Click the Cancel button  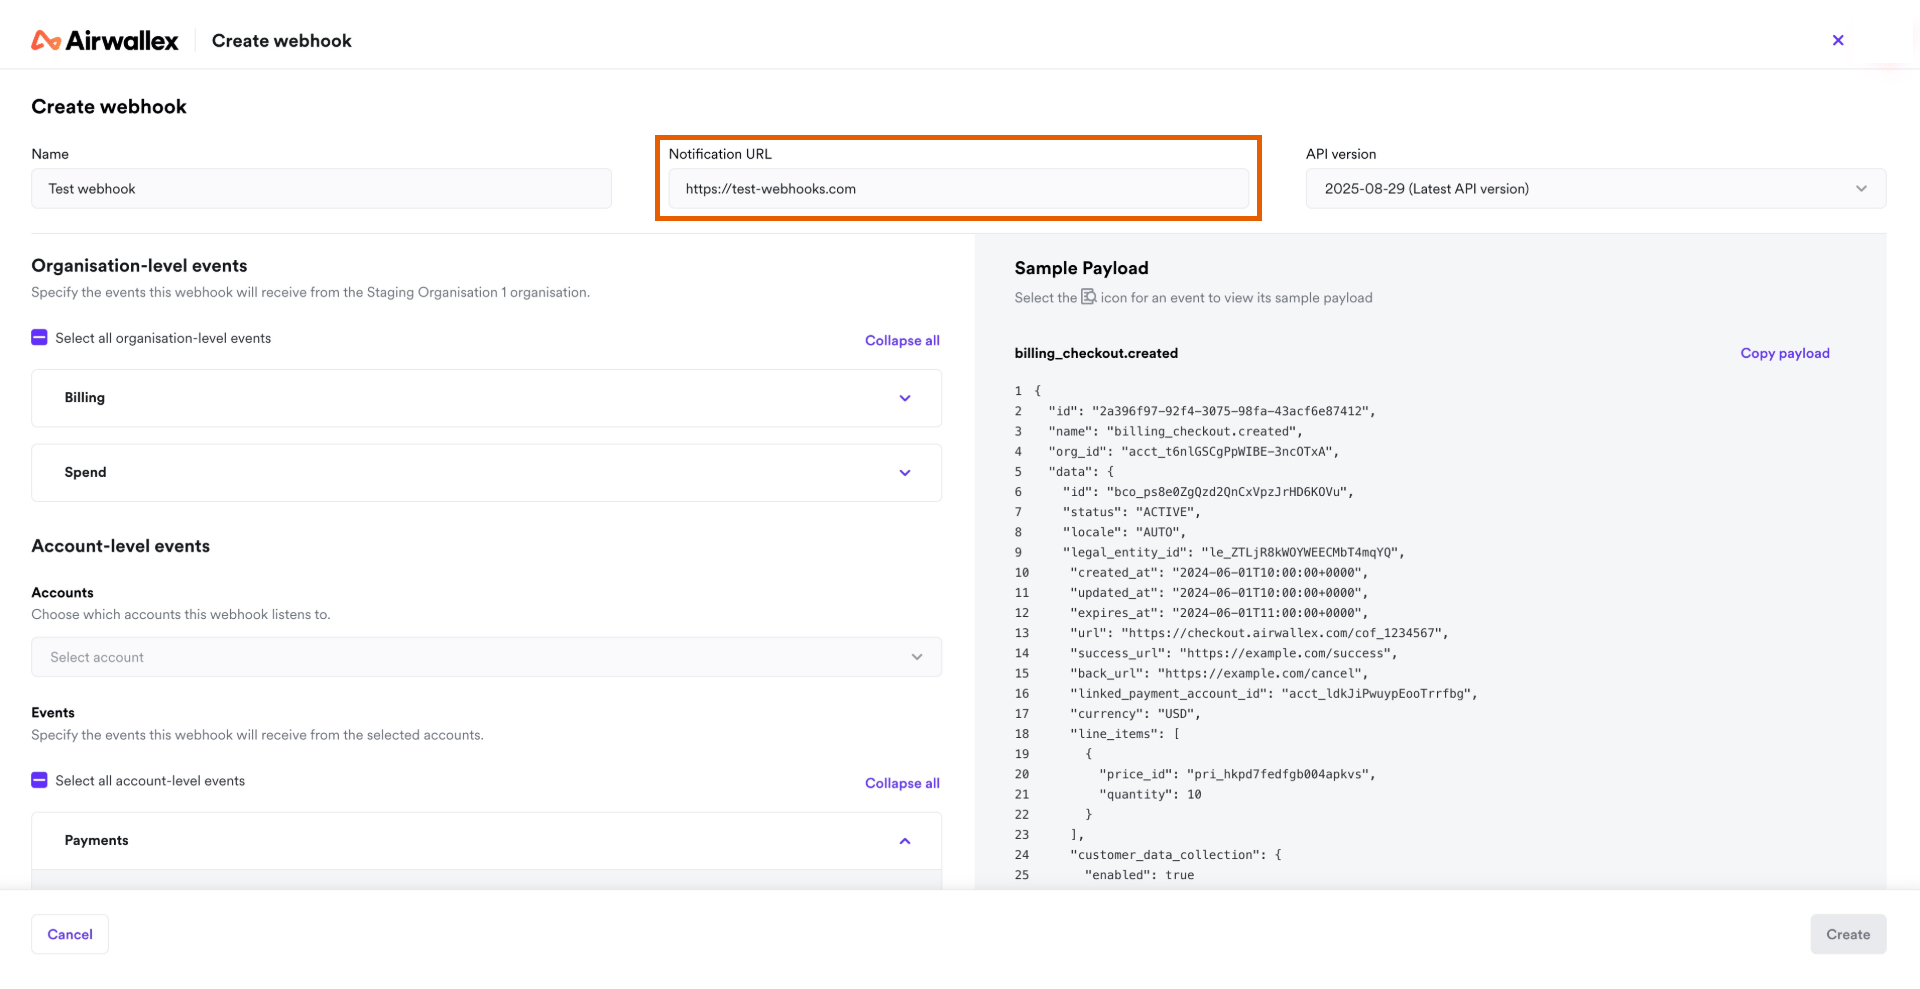pos(70,934)
